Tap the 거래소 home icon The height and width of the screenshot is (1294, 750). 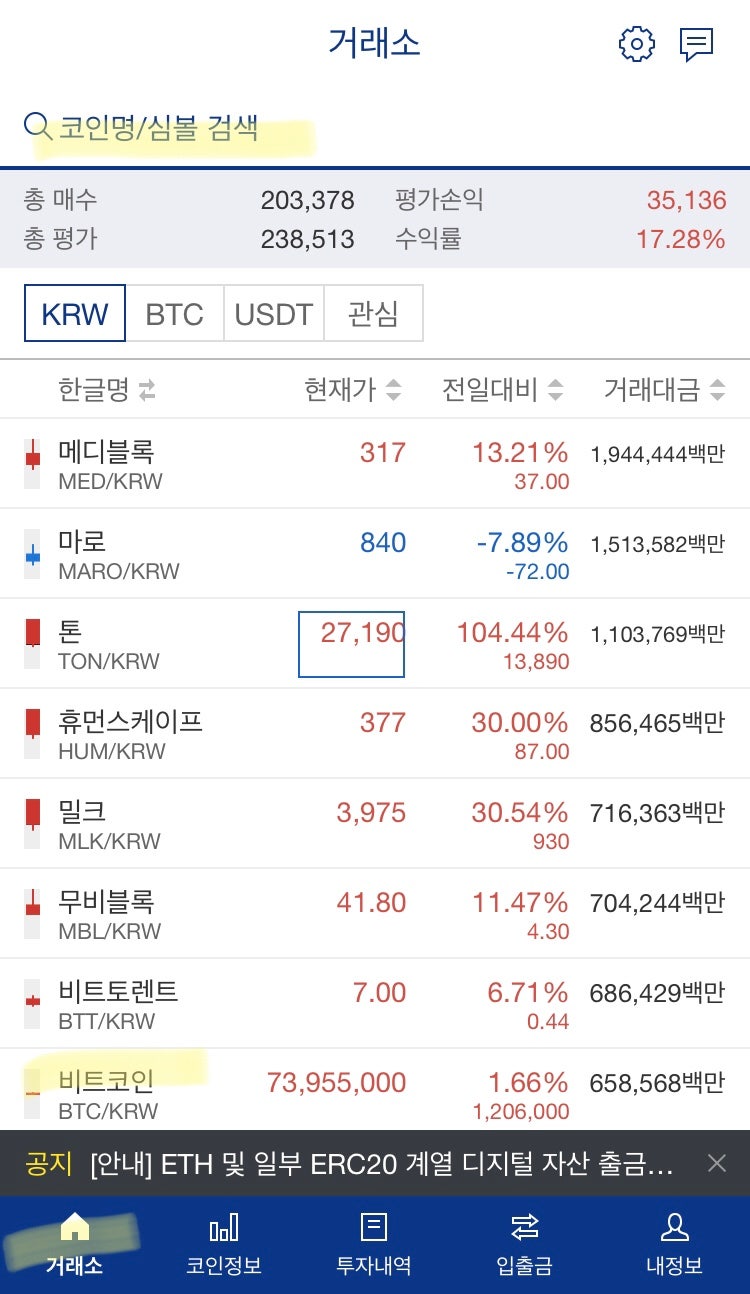pyautogui.click(x=75, y=1227)
